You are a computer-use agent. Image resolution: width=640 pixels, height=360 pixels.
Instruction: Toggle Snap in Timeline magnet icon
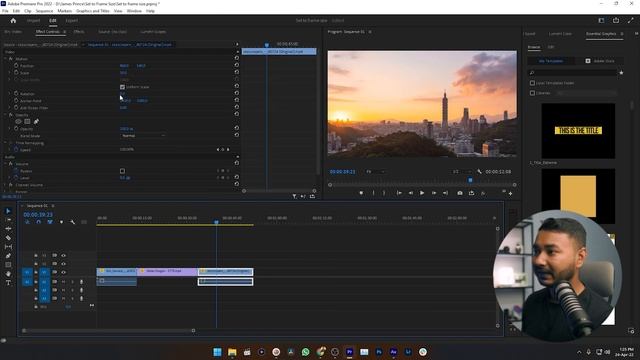(38, 222)
